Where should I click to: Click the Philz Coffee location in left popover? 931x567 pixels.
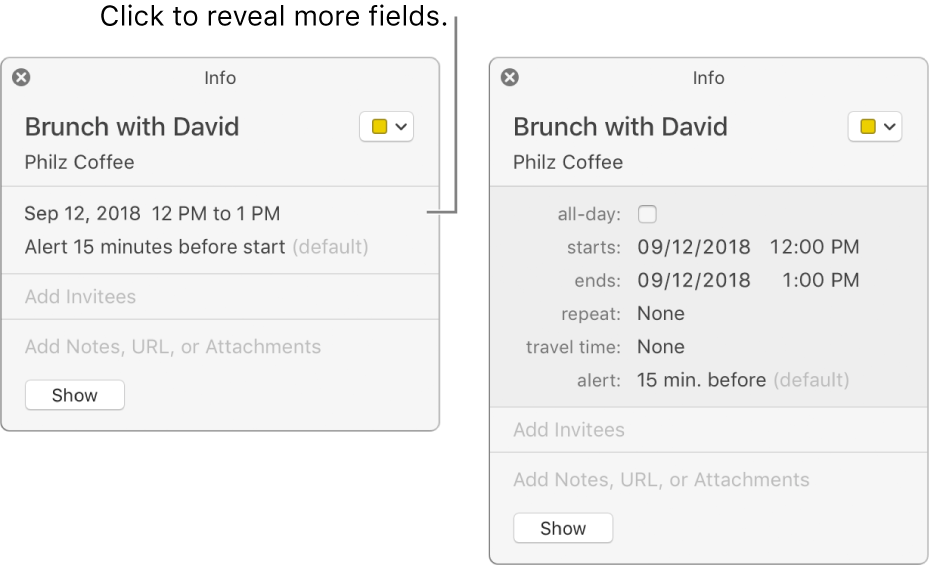[x=79, y=162]
